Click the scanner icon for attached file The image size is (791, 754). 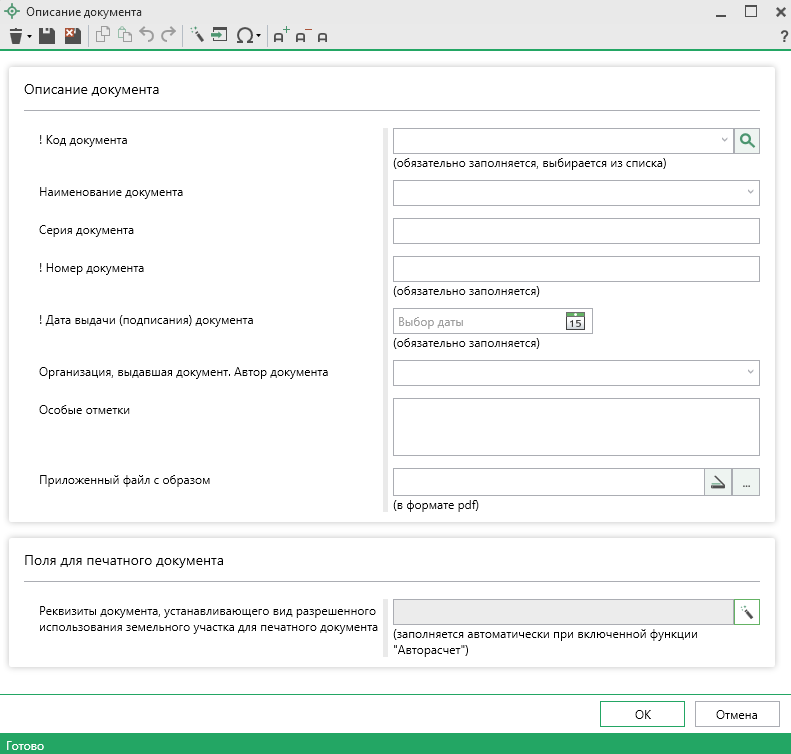tap(718, 482)
